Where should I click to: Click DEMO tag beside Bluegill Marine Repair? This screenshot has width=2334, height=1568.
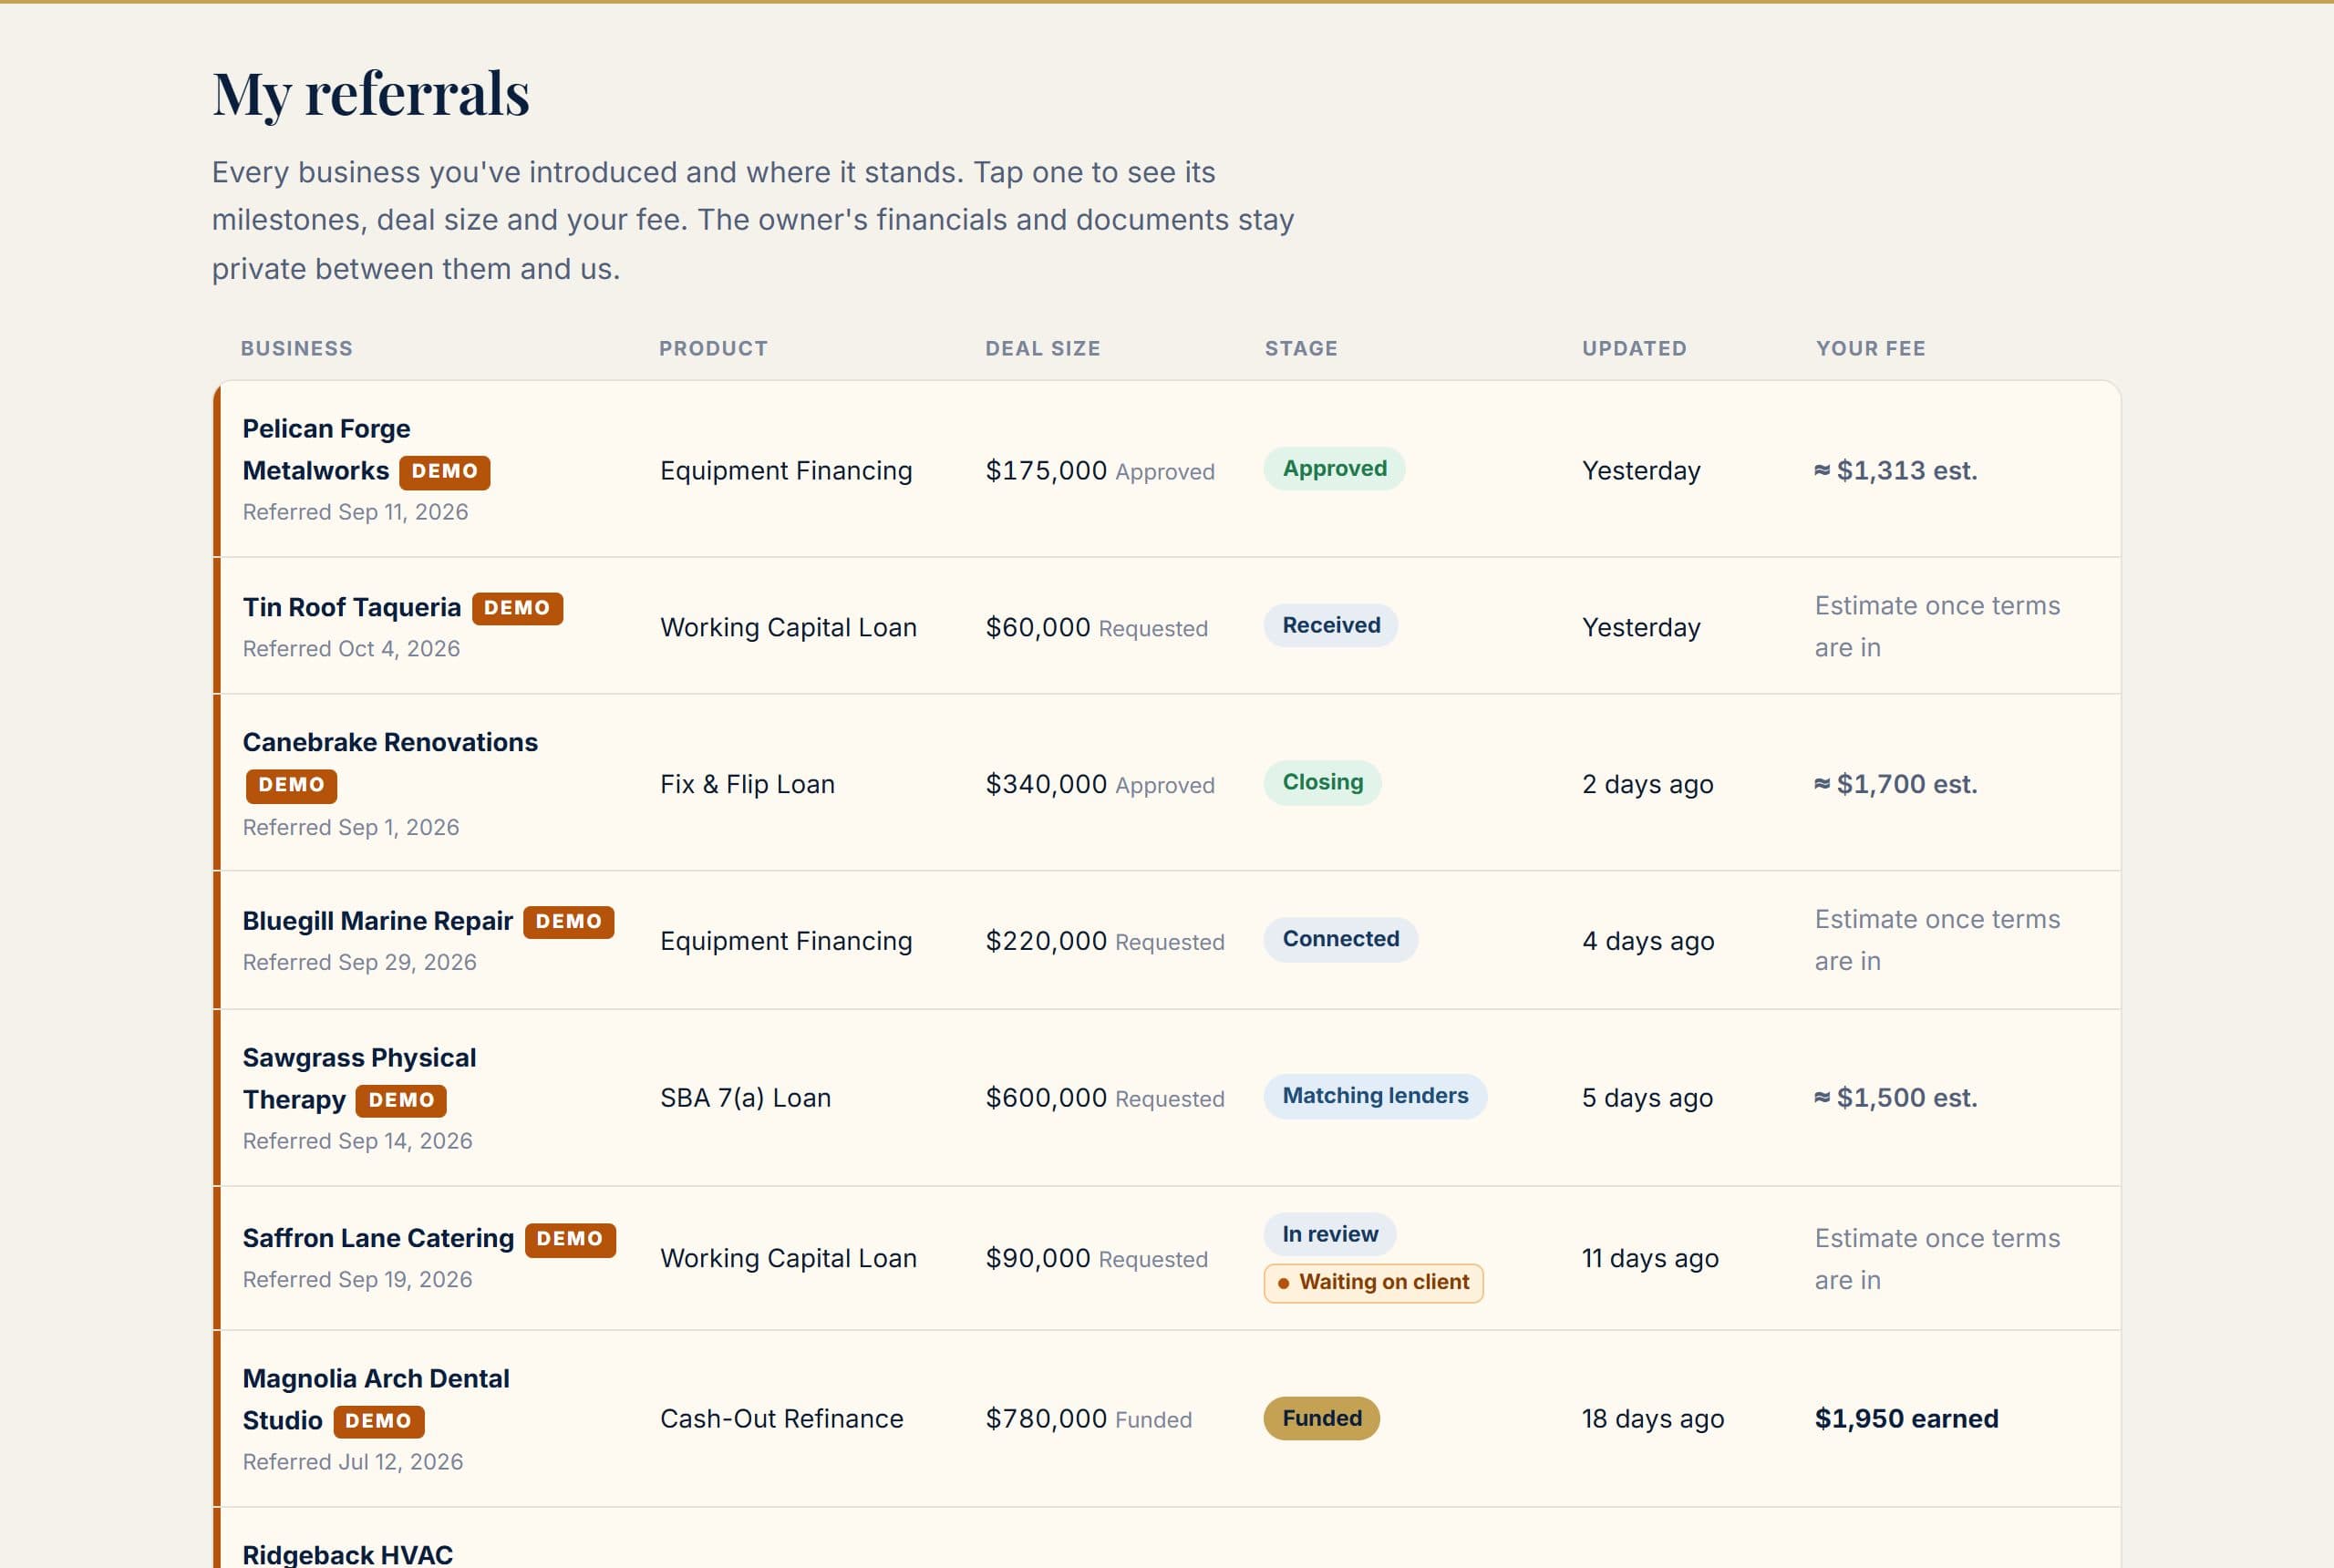[x=568, y=922]
